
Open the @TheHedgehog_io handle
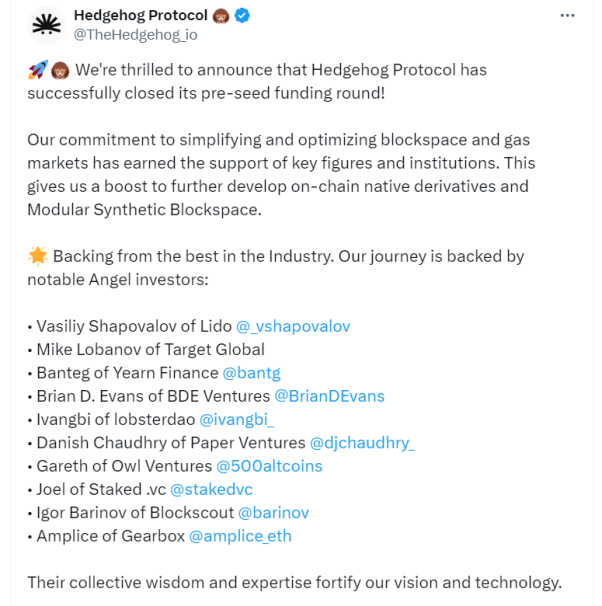pos(136,35)
